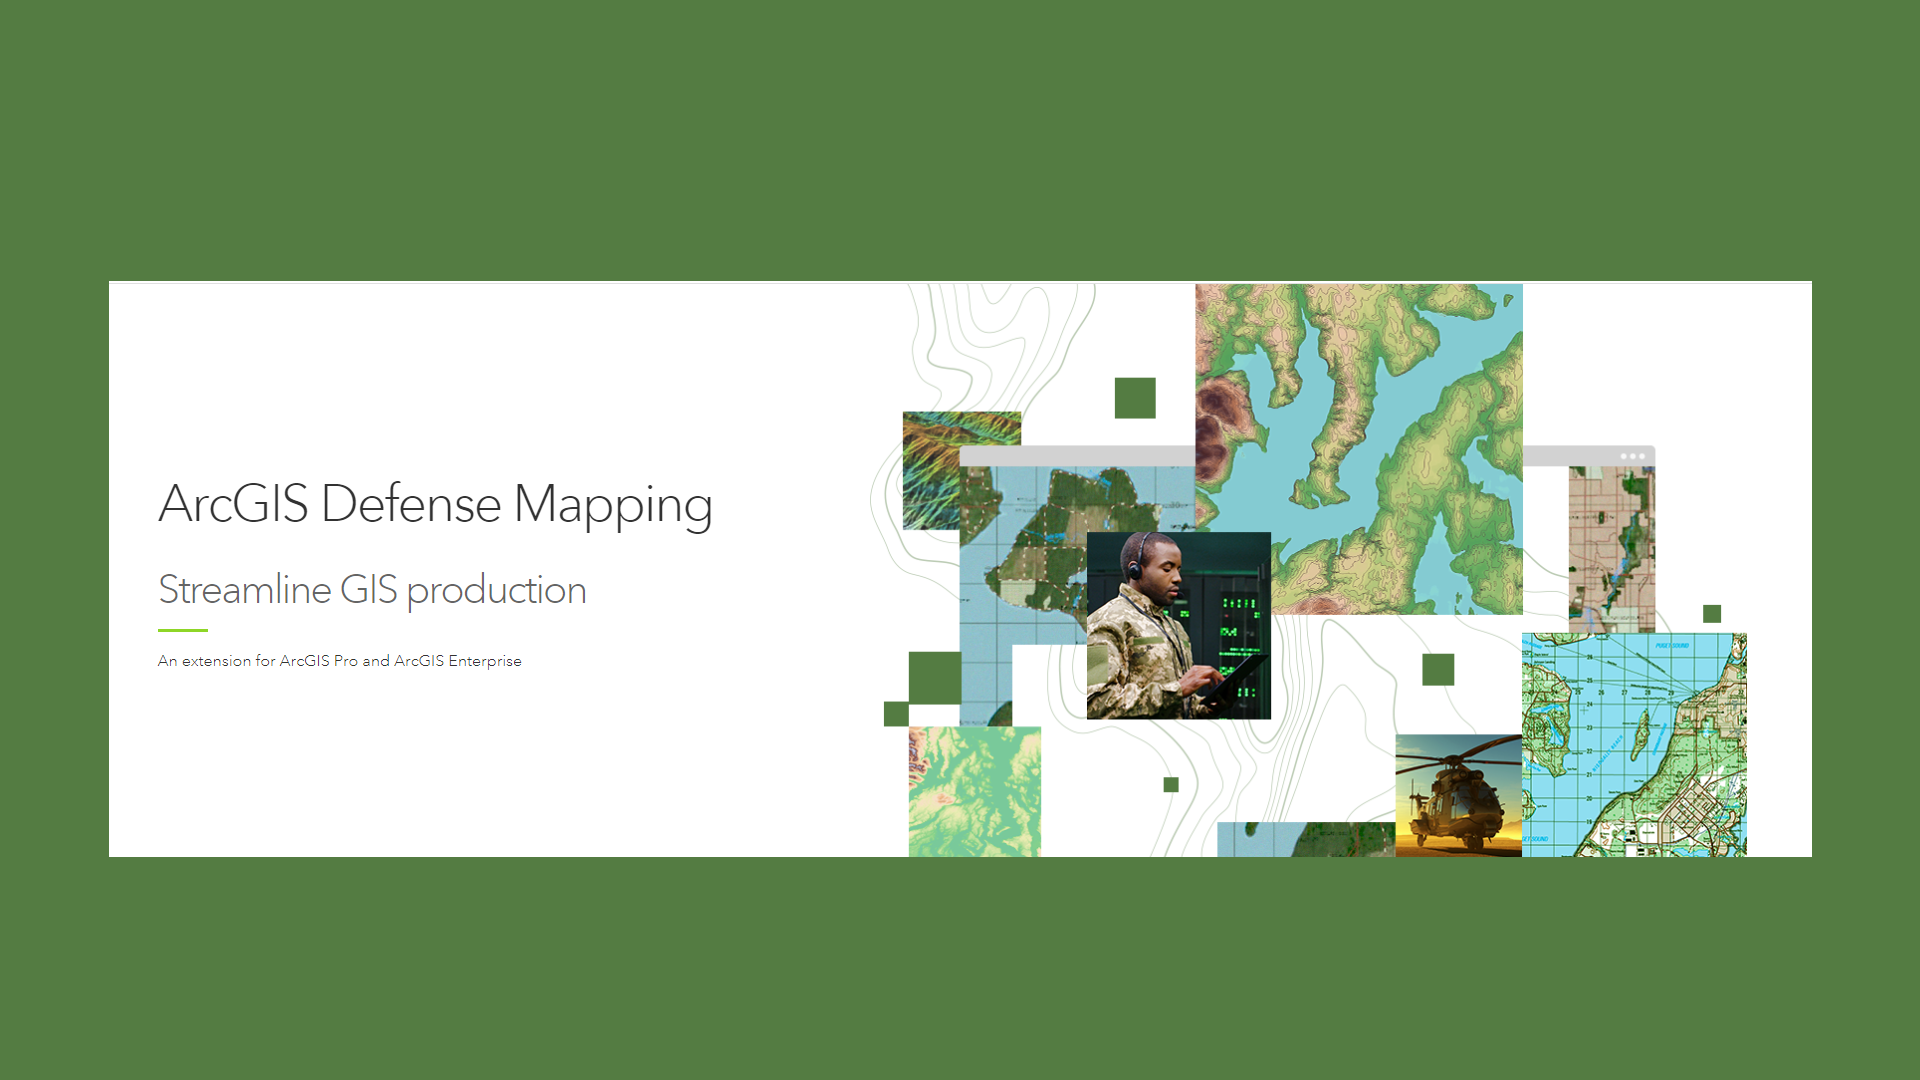Click green square above the satellite map window
Image resolution: width=1920 pixels, height=1080 pixels.
[1135, 398]
